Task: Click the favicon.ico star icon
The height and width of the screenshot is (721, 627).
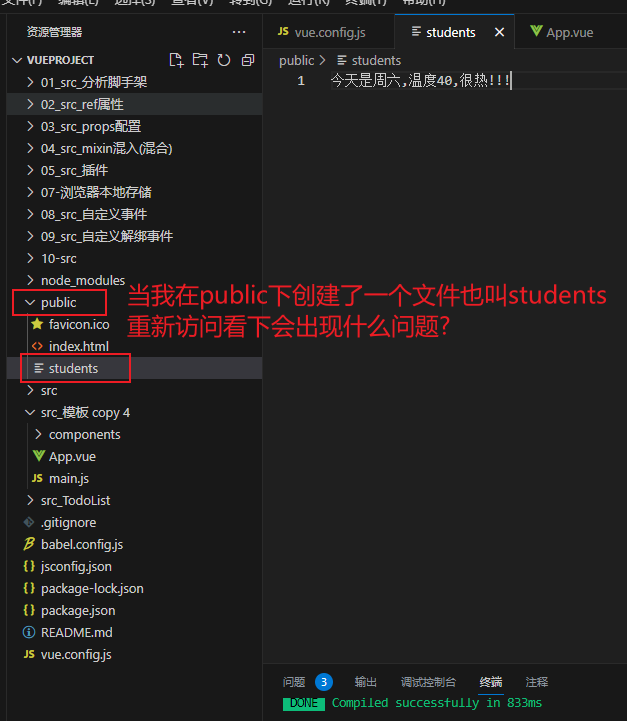Action: [x=37, y=324]
